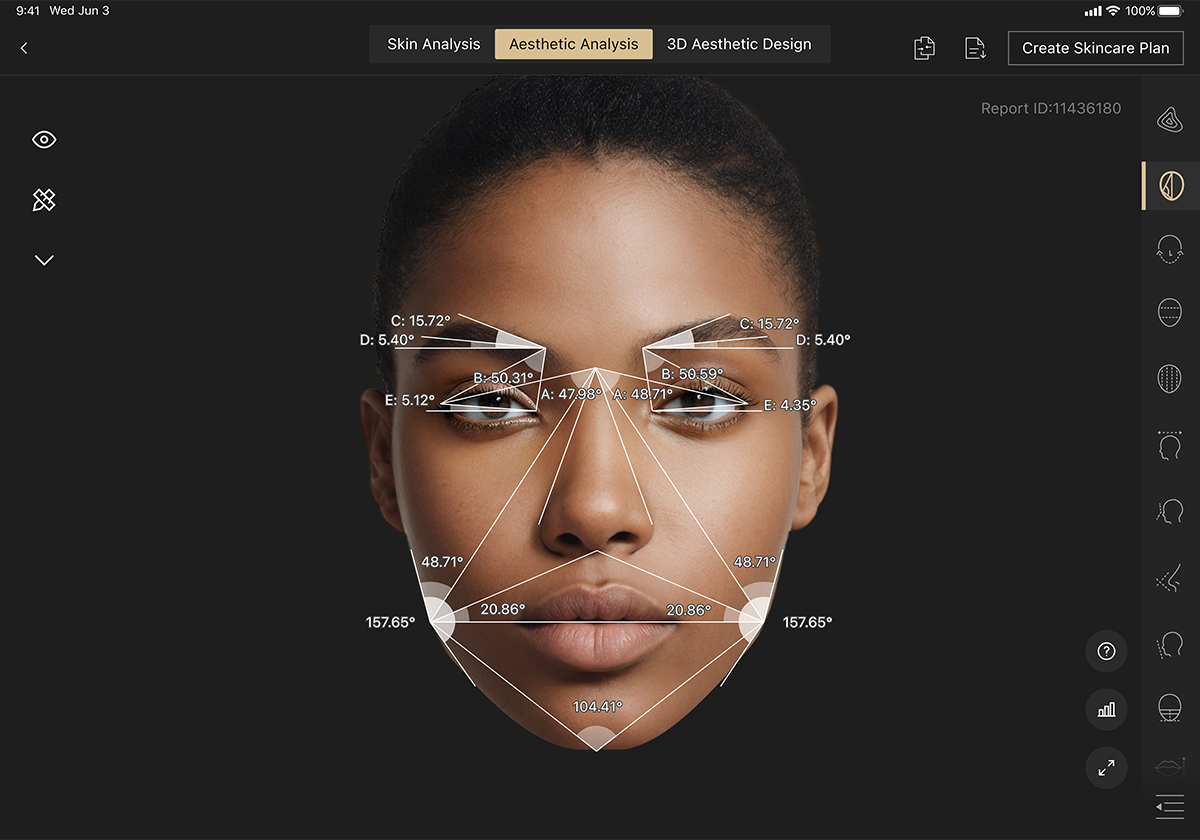Expand view to full screen
1200x840 pixels.
point(1106,768)
